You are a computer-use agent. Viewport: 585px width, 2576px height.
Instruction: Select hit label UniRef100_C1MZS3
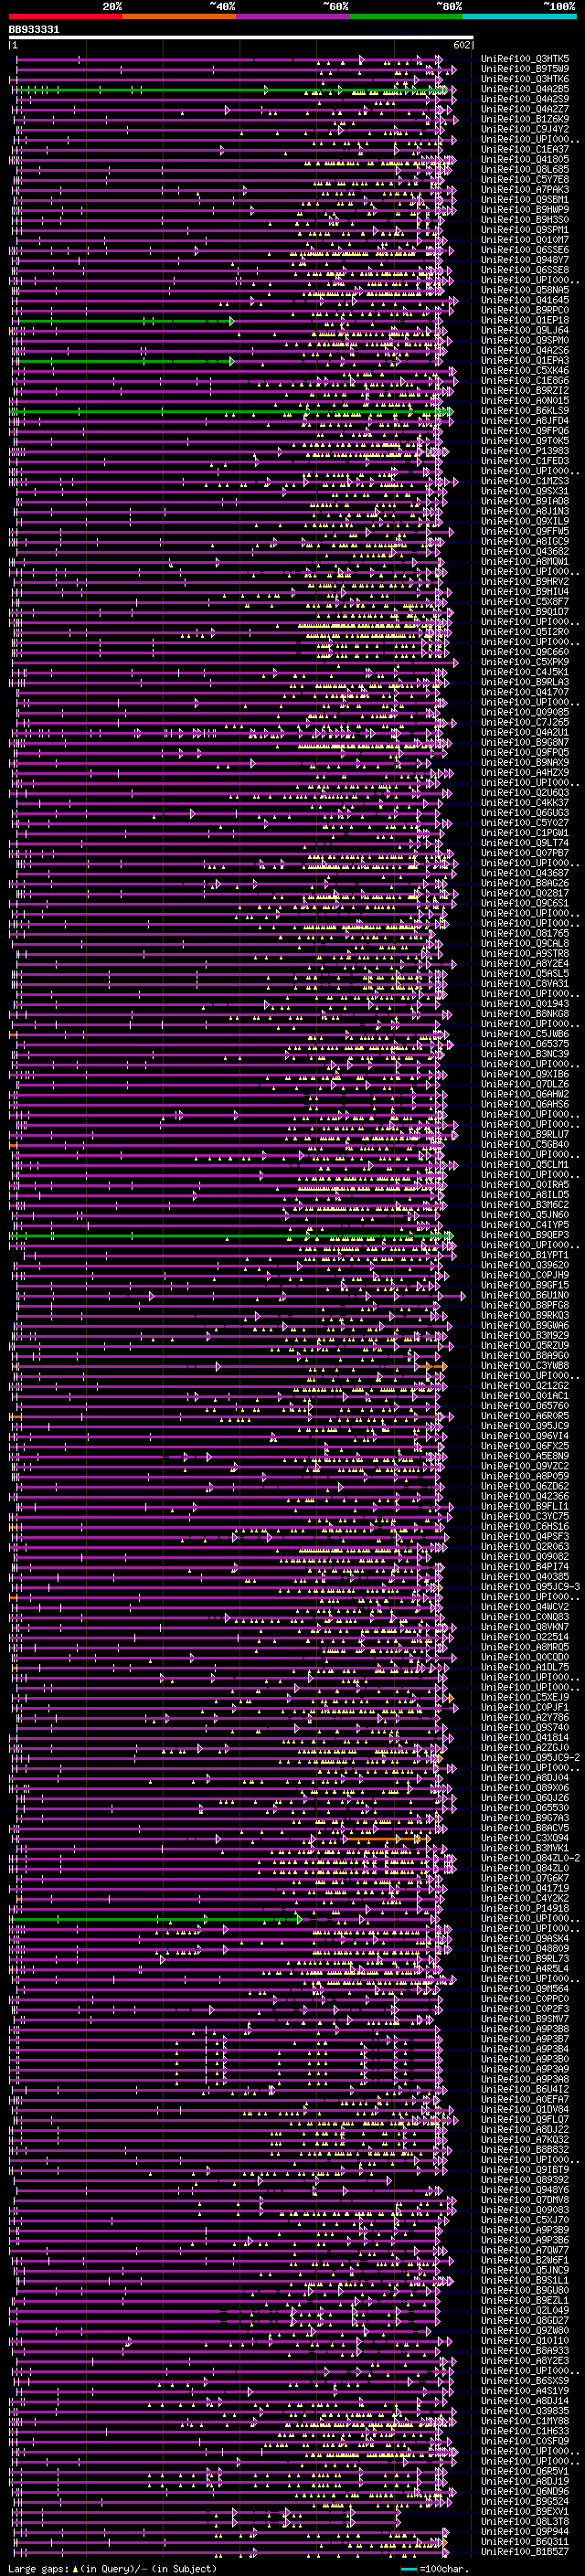[525, 481]
